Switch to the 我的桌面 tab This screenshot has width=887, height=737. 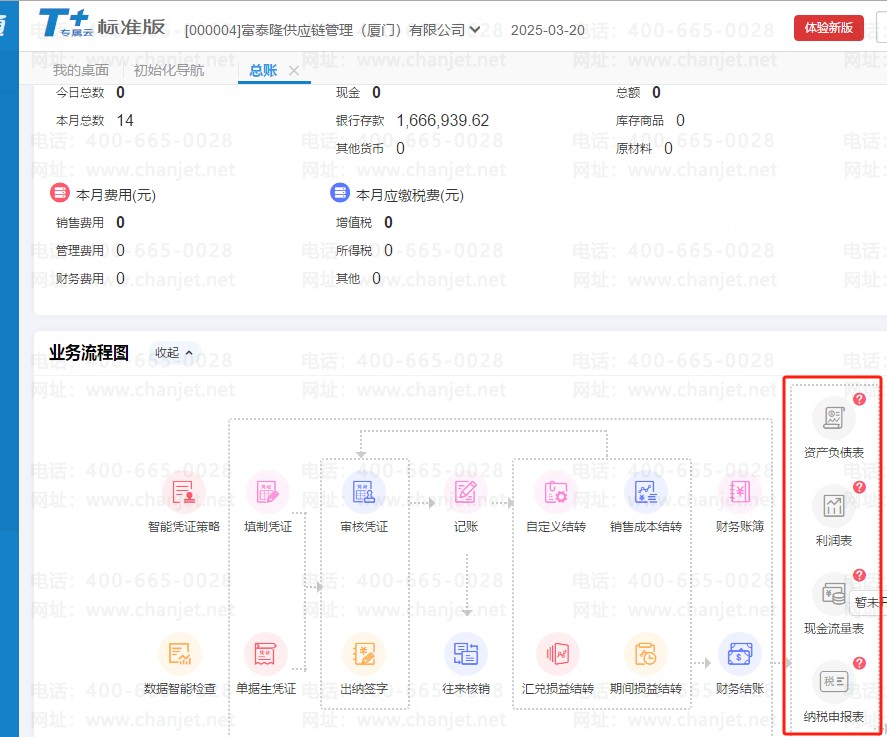tap(81, 70)
